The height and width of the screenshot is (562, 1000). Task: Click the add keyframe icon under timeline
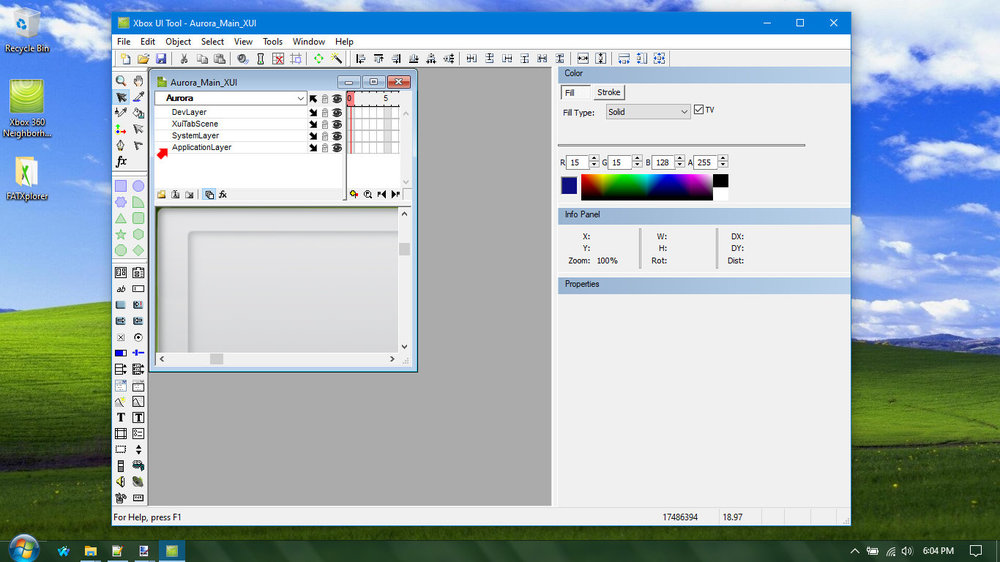coord(354,195)
